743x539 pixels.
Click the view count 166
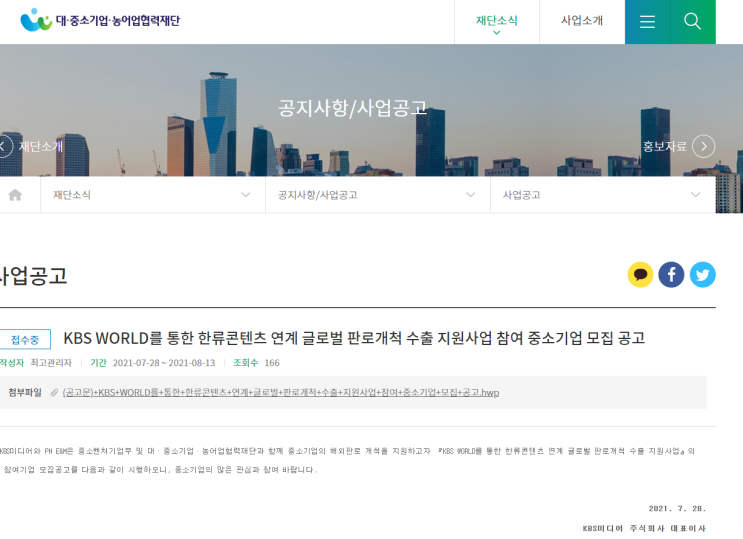coord(272,363)
